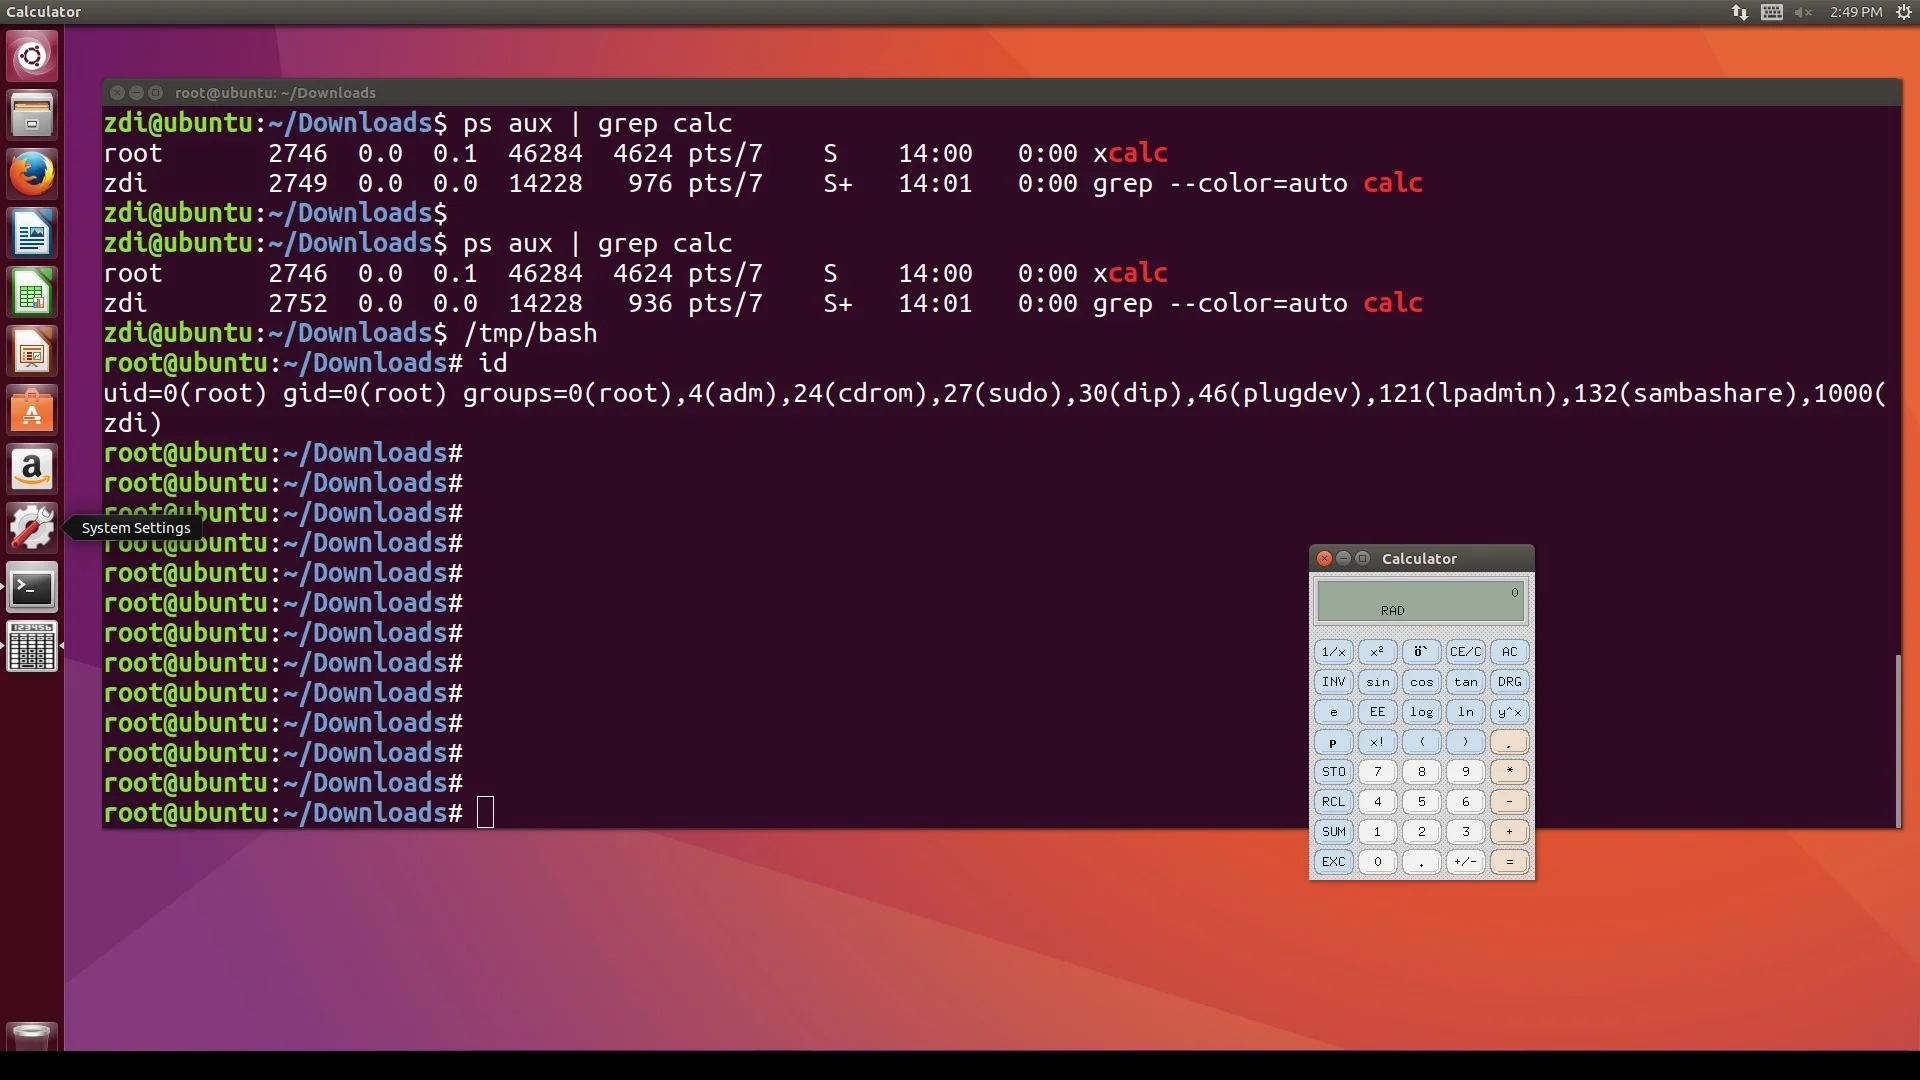The image size is (1920, 1080).
Task: Click the 0 digit key
Action: [x=1378, y=862]
